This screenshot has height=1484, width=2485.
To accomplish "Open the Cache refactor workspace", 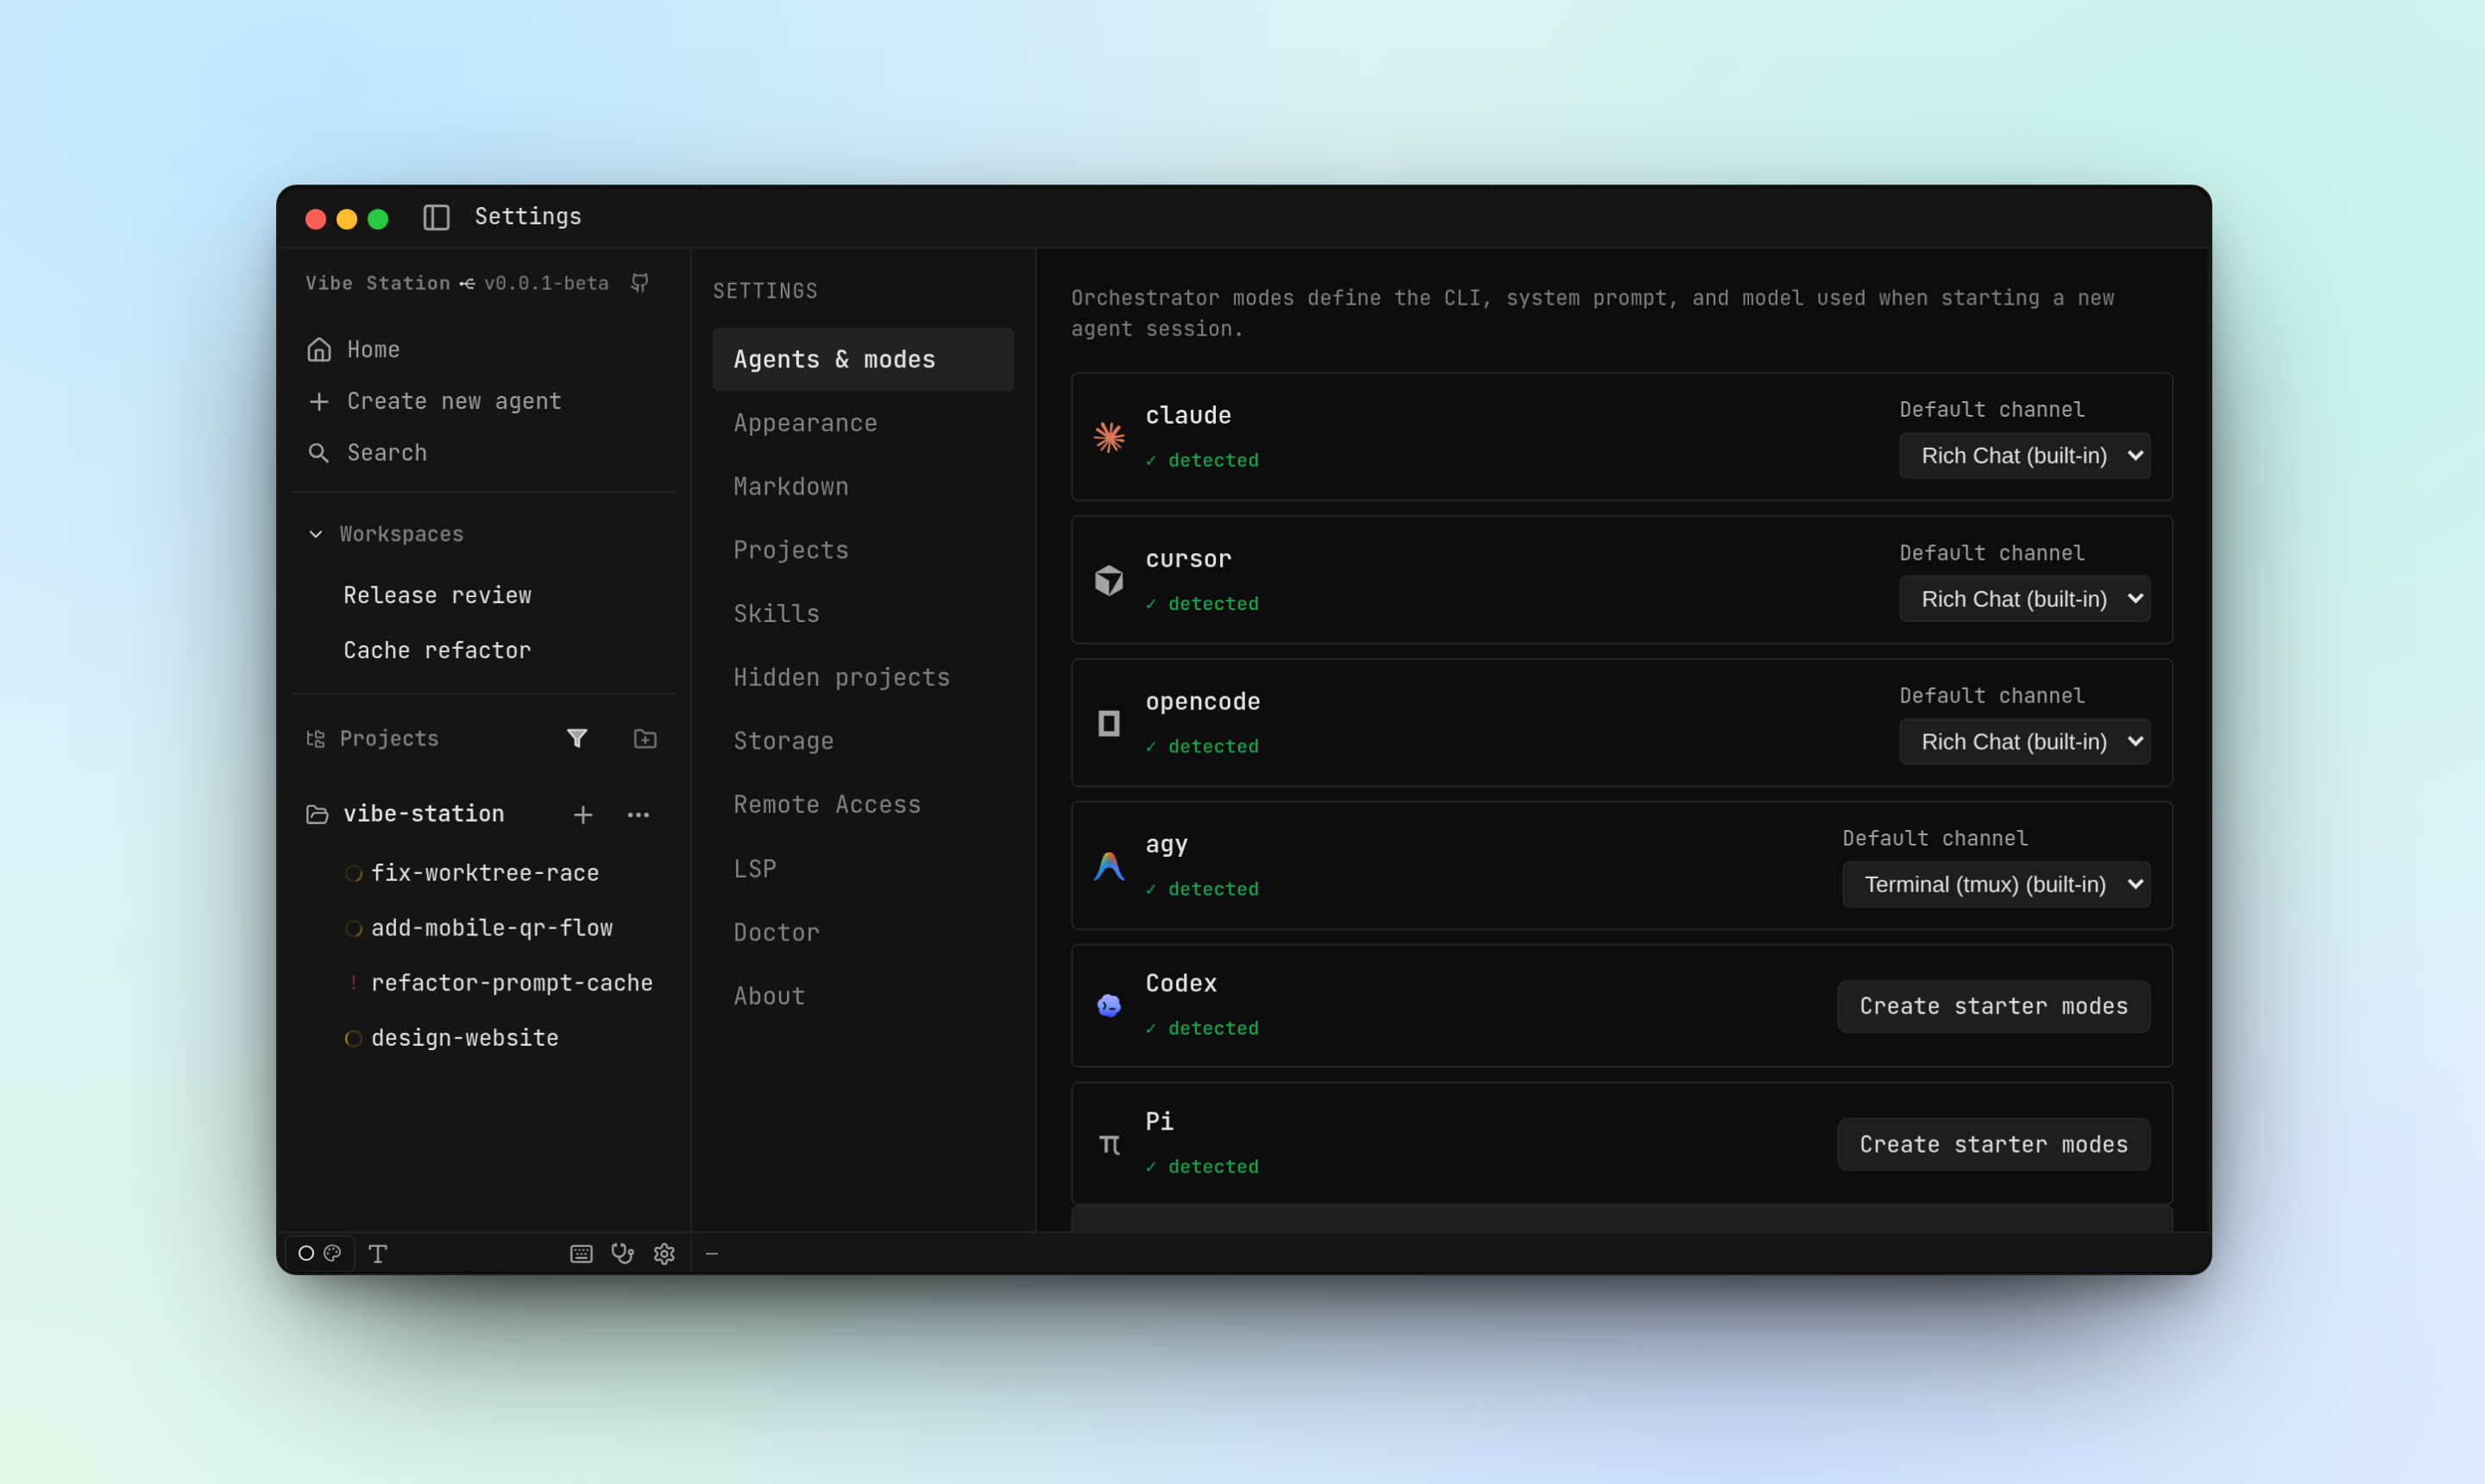I will (437, 650).
